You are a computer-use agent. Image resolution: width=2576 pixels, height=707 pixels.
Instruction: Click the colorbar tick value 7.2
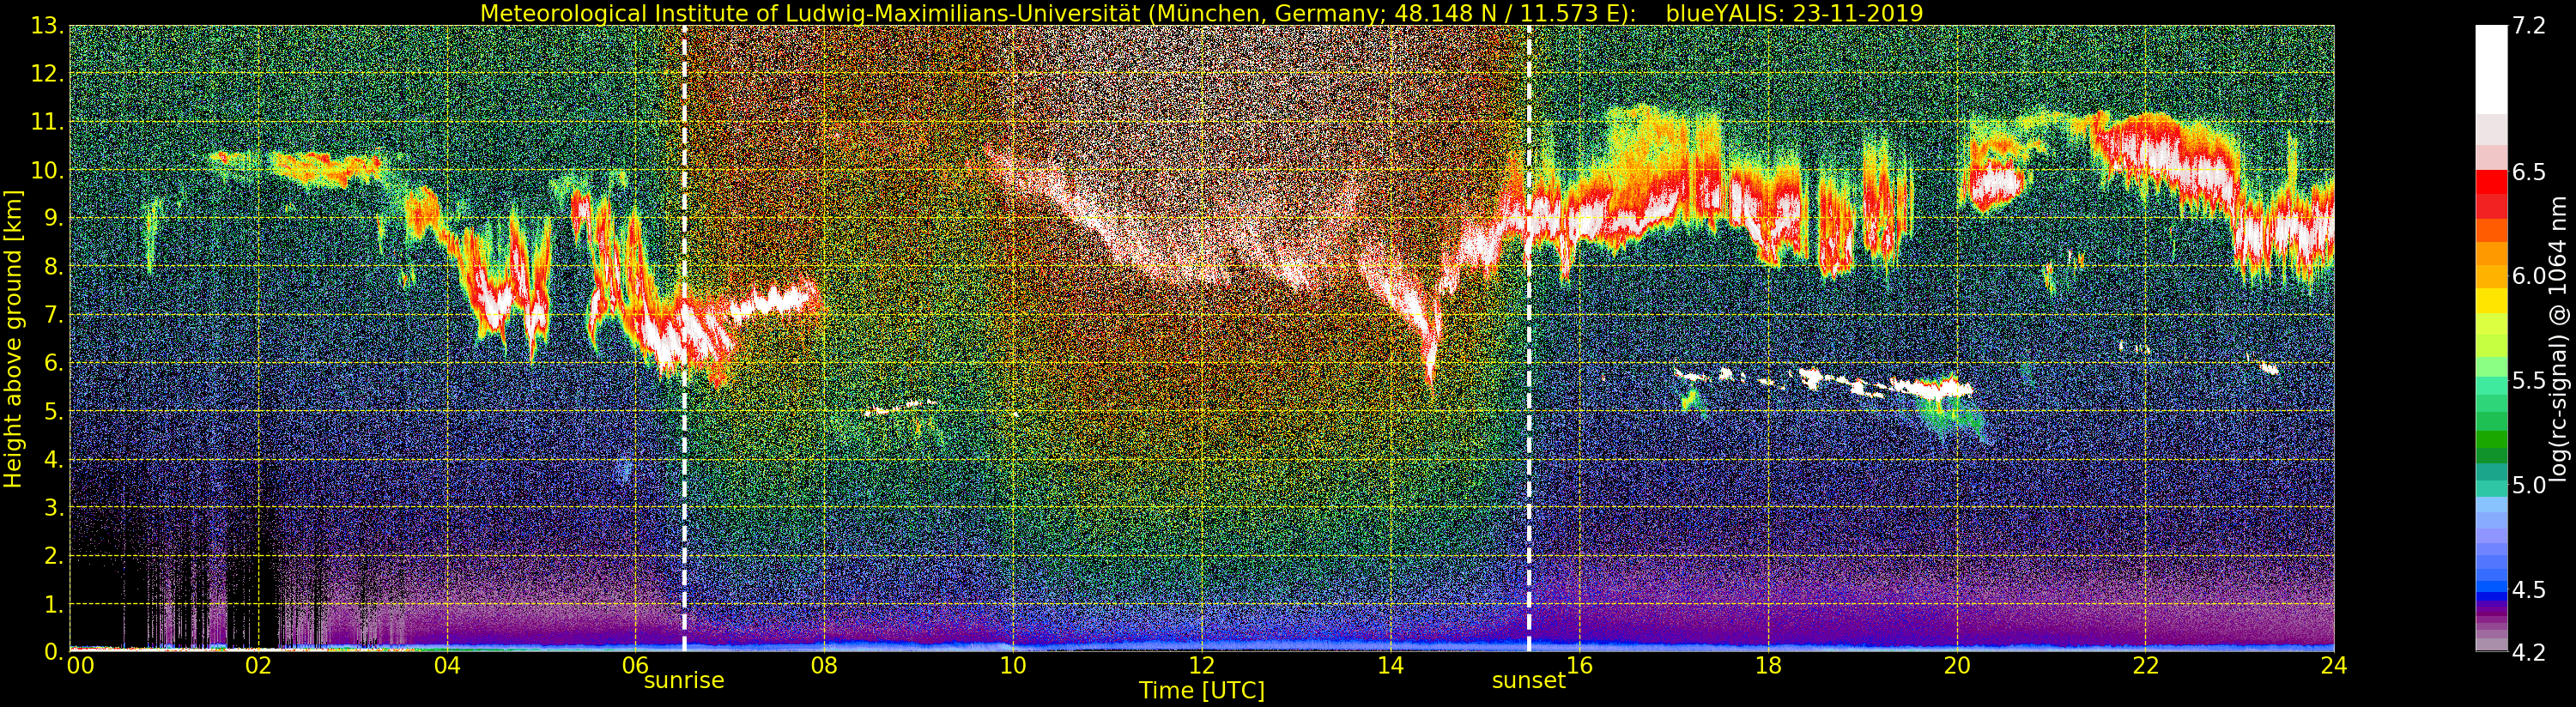2530,27
